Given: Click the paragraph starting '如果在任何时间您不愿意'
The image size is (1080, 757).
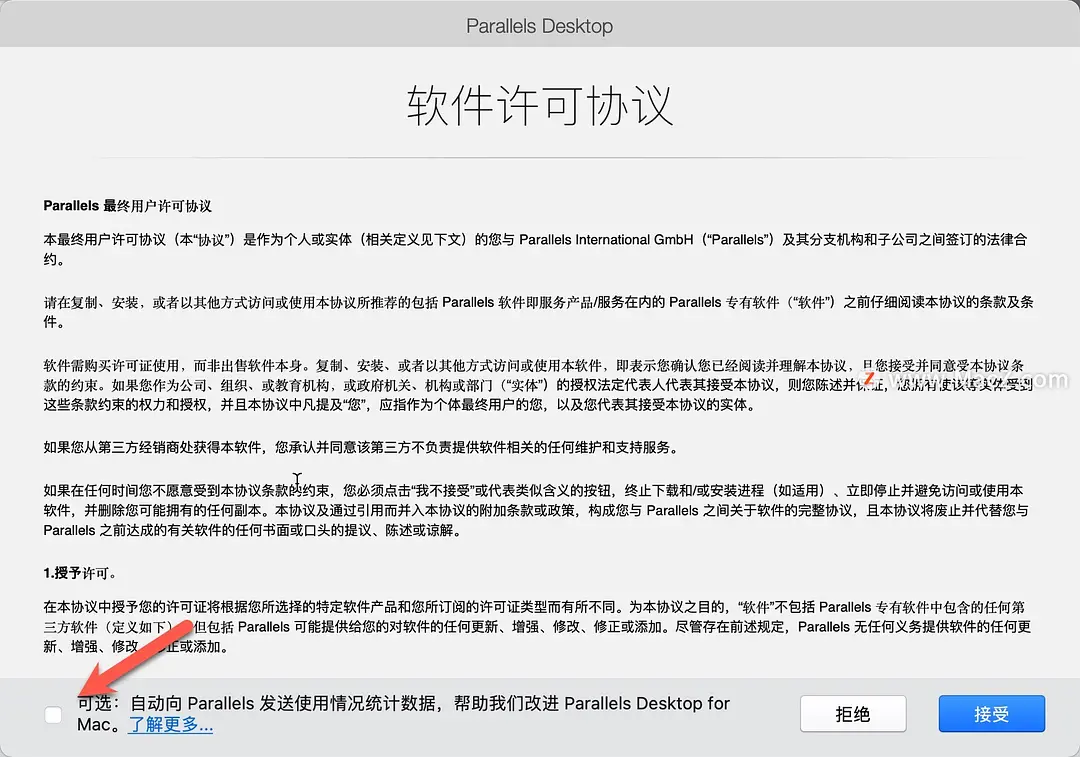Looking at the screenshot, I should point(537,510).
